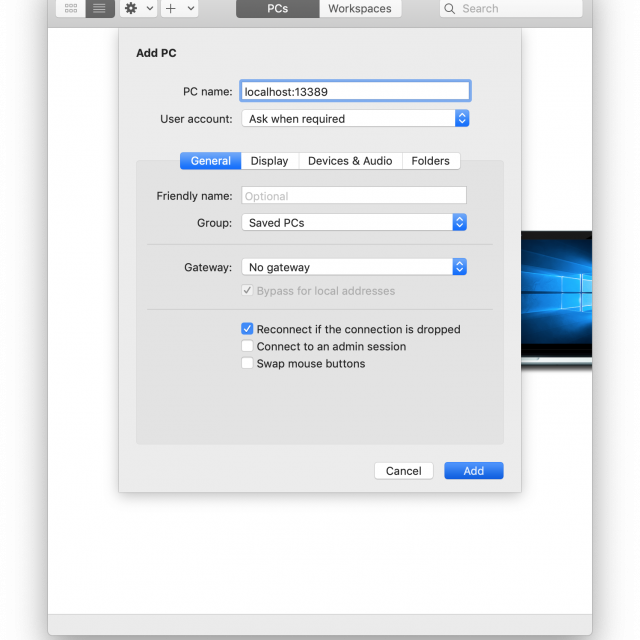640x640 pixels.
Task: Click the Cancel button
Action: click(x=403, y=470)
